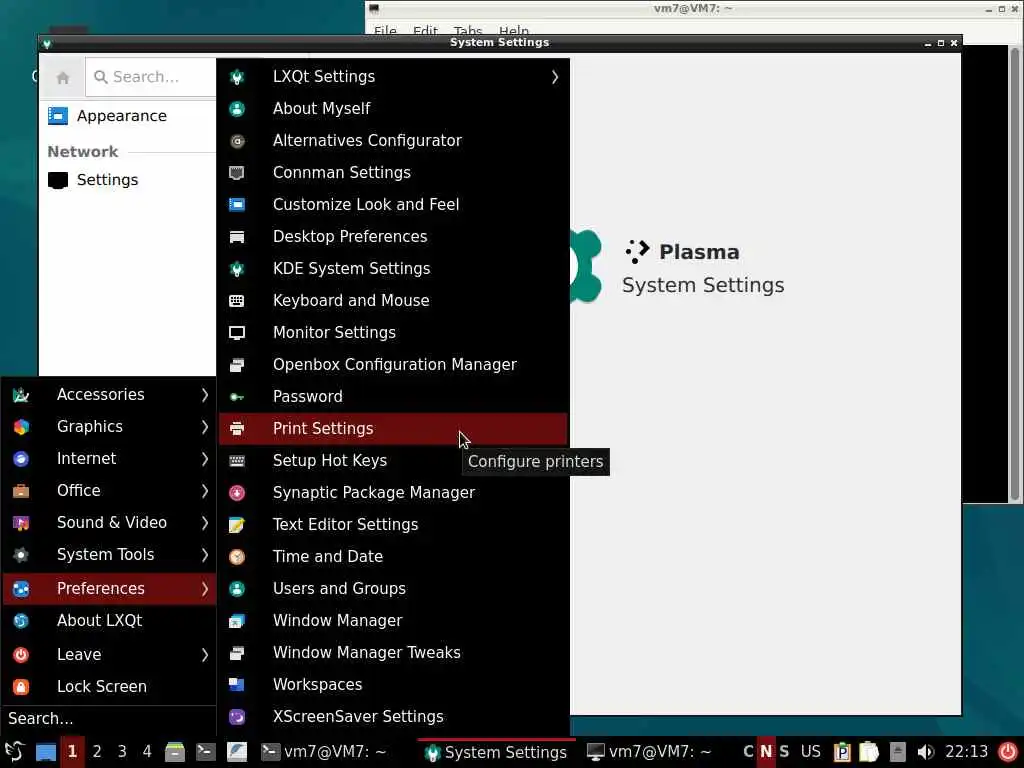Open the text editor quick launch icon
Screen dimensions: 1024x768
point(236,752)
